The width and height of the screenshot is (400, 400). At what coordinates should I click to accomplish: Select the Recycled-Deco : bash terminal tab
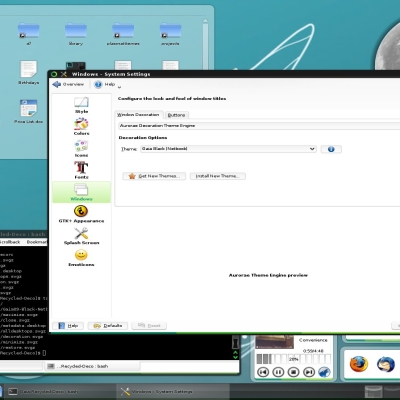[x=92, y=366]
